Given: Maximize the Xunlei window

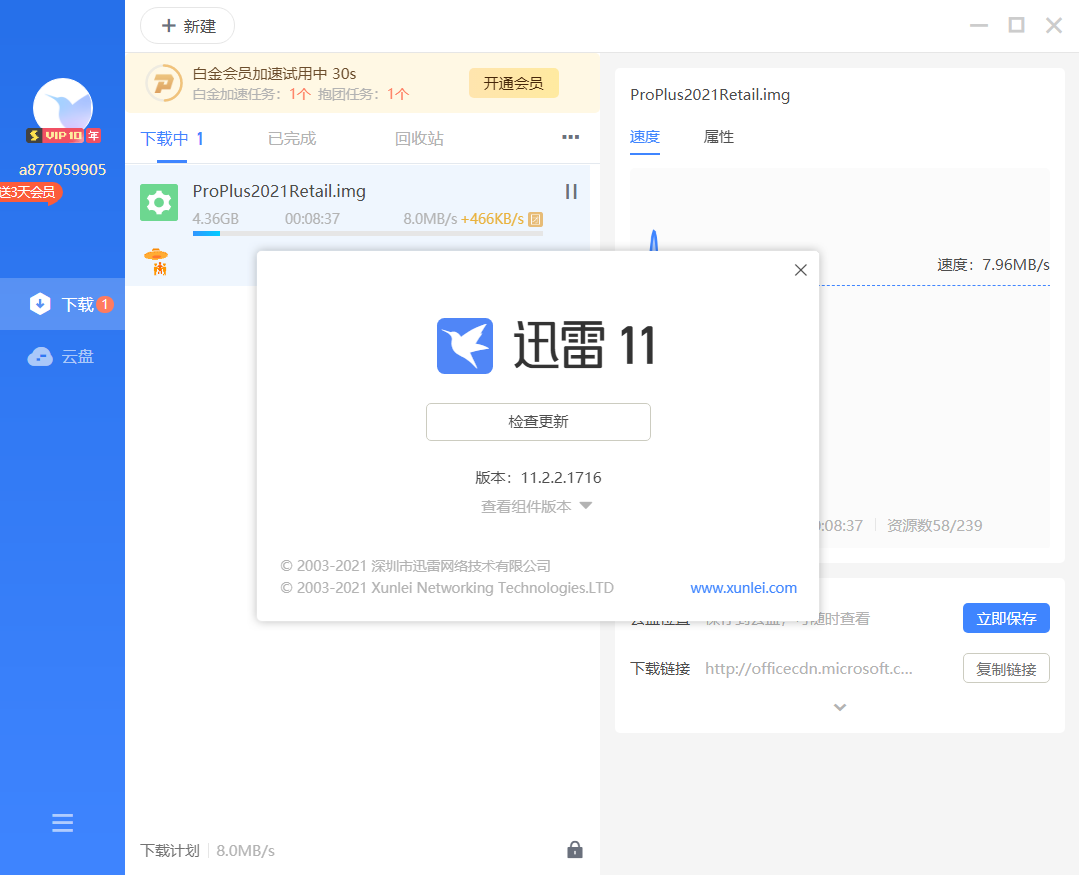Looking at the screenshot, I should click(x=1016, y=25).
